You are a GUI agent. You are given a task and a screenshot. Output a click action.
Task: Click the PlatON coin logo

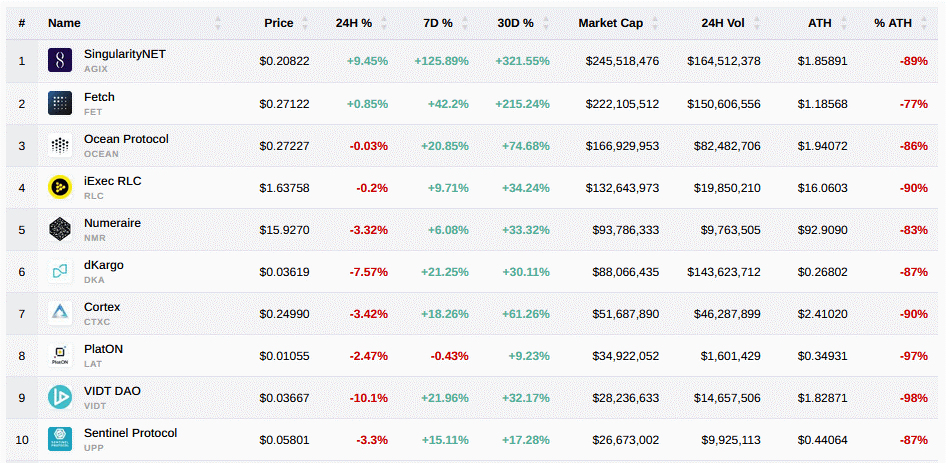(60, 356)
